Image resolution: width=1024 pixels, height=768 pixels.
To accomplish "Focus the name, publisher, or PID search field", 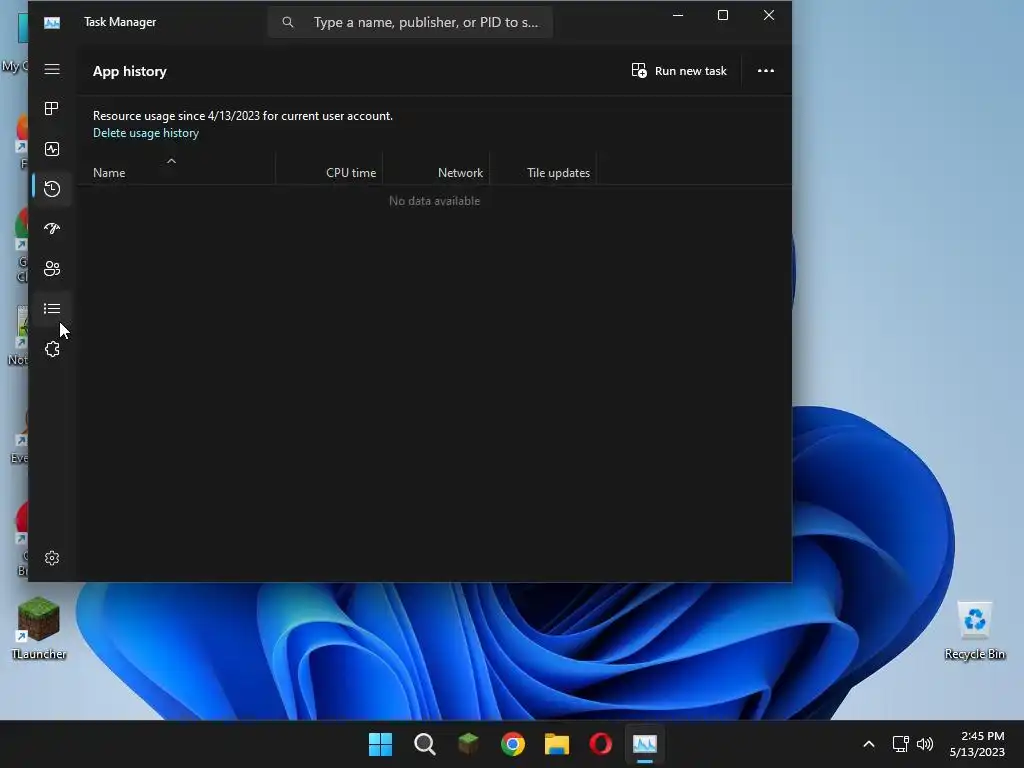I will pyautogui.click(x=410, y=22).
